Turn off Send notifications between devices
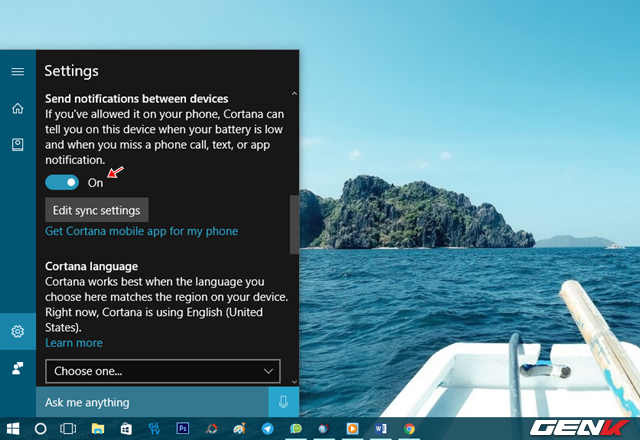 [62, 182]
